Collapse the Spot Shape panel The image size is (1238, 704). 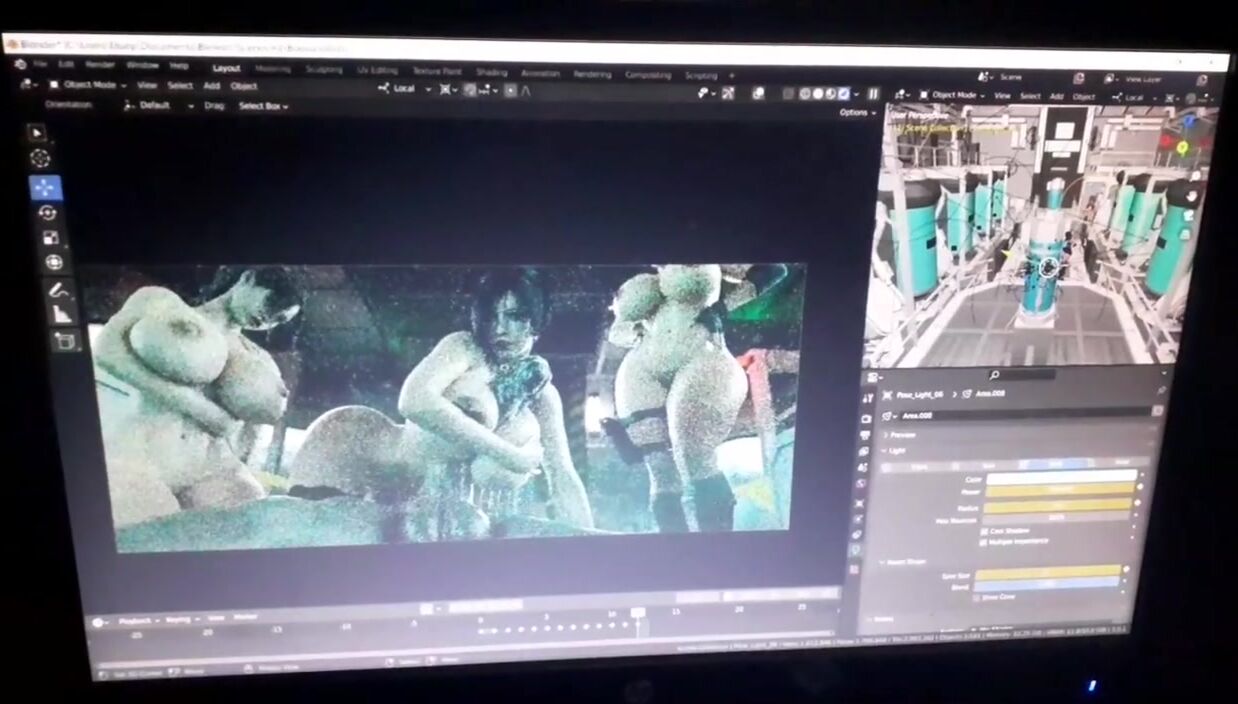(x=882, y=563)
